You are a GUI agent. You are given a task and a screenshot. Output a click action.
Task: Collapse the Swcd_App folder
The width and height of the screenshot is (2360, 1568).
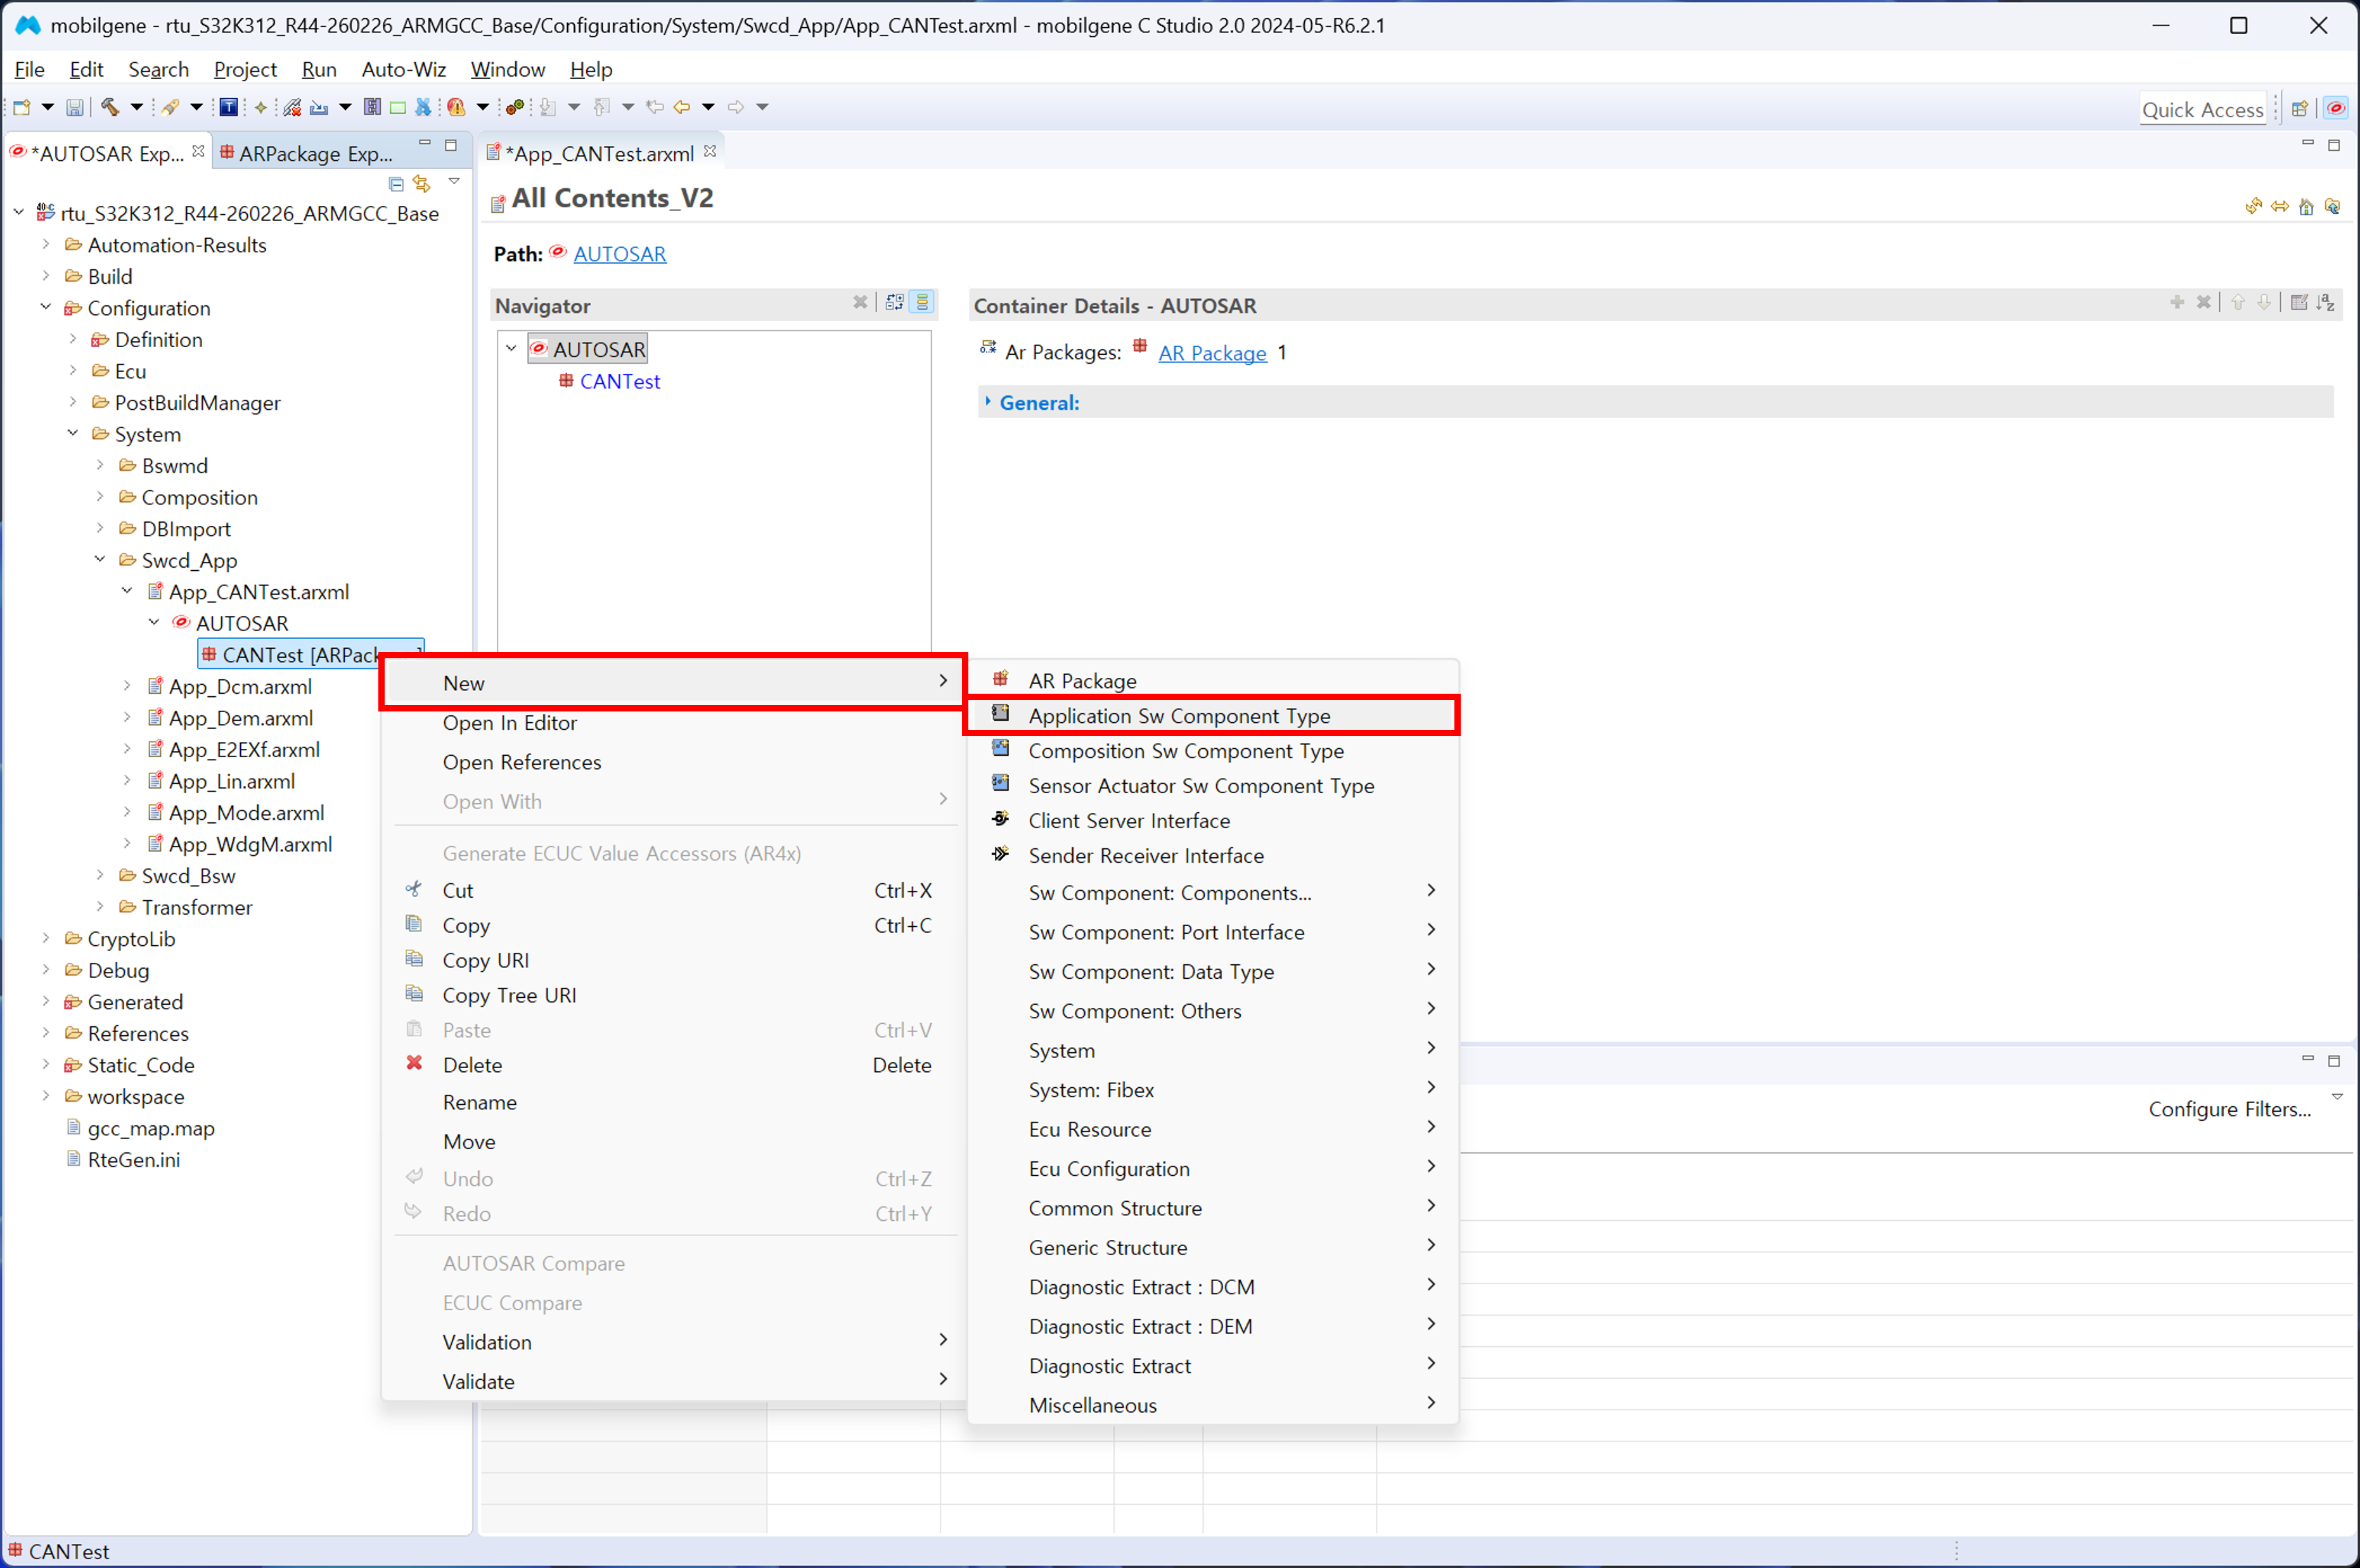100,559
